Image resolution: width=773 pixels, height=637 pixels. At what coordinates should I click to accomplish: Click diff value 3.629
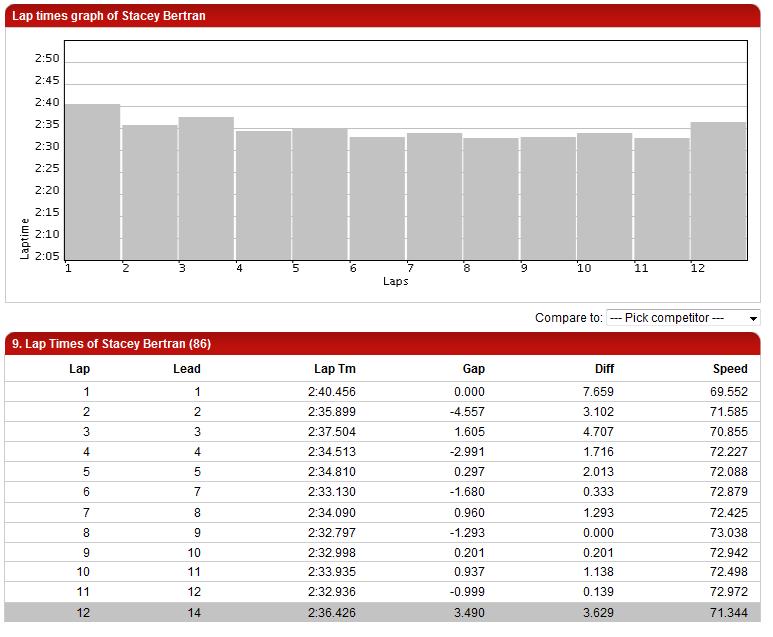[598, 613]
